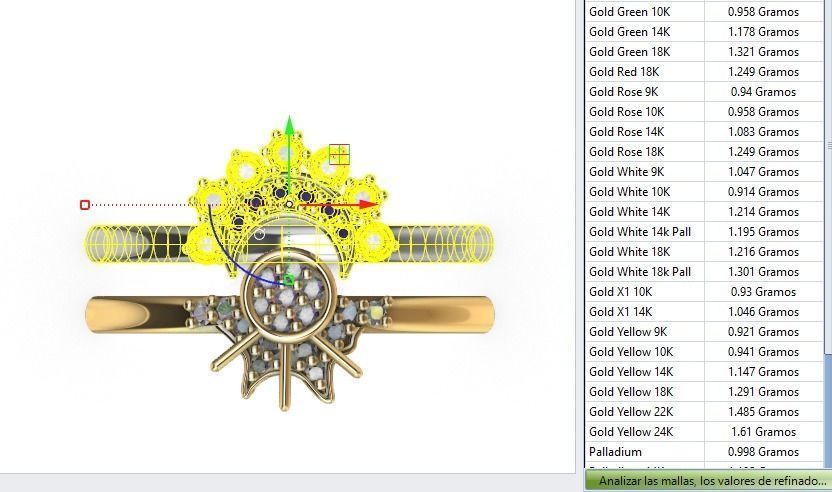The width and height of the screenshot is (832, 492).
Task: Select the 'Gold White 9K' row
Action: coord(704,172)
